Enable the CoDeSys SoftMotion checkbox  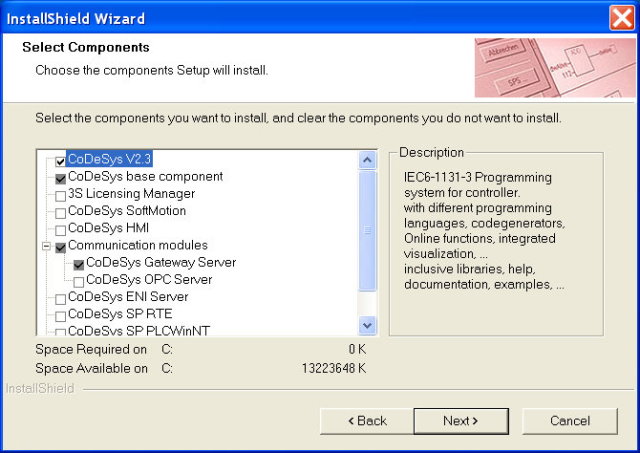[x=61, y=212]
